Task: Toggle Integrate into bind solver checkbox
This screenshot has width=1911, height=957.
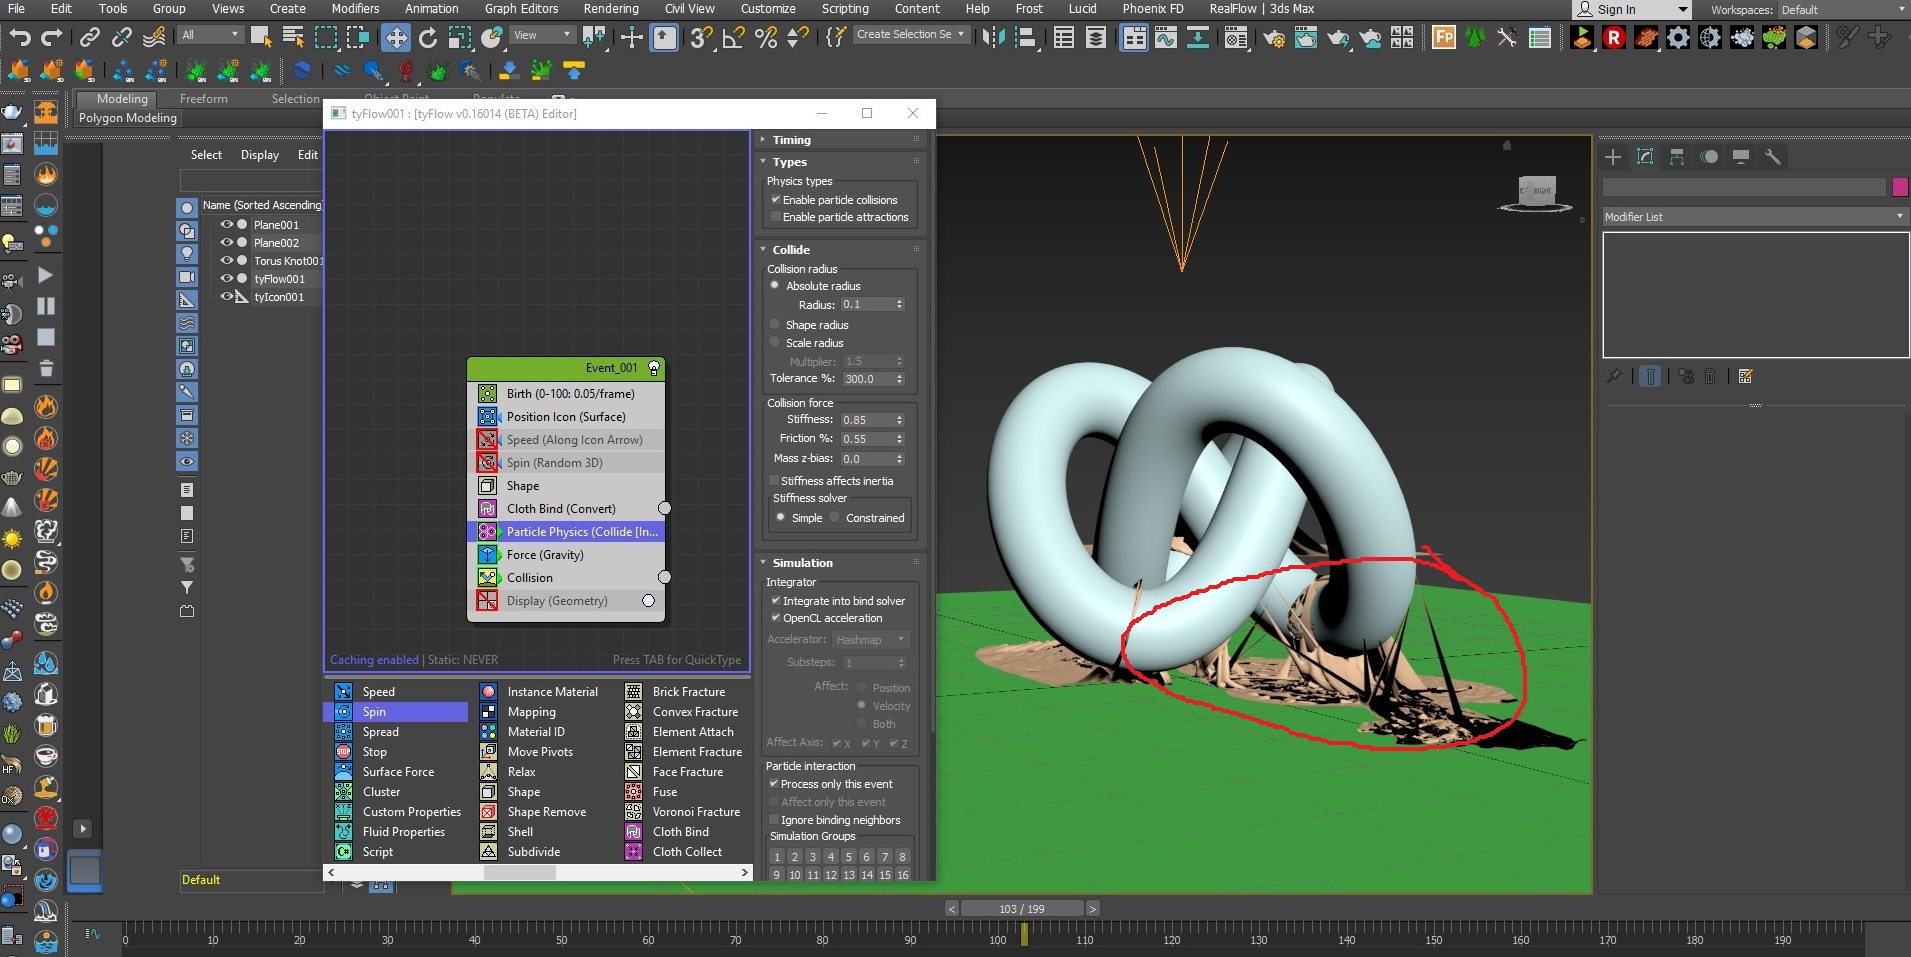Action: click(775, 601)
